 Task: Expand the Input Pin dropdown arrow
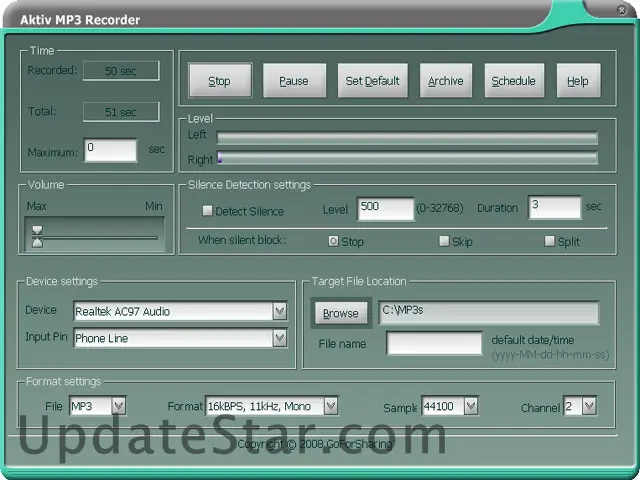(280, 338)
